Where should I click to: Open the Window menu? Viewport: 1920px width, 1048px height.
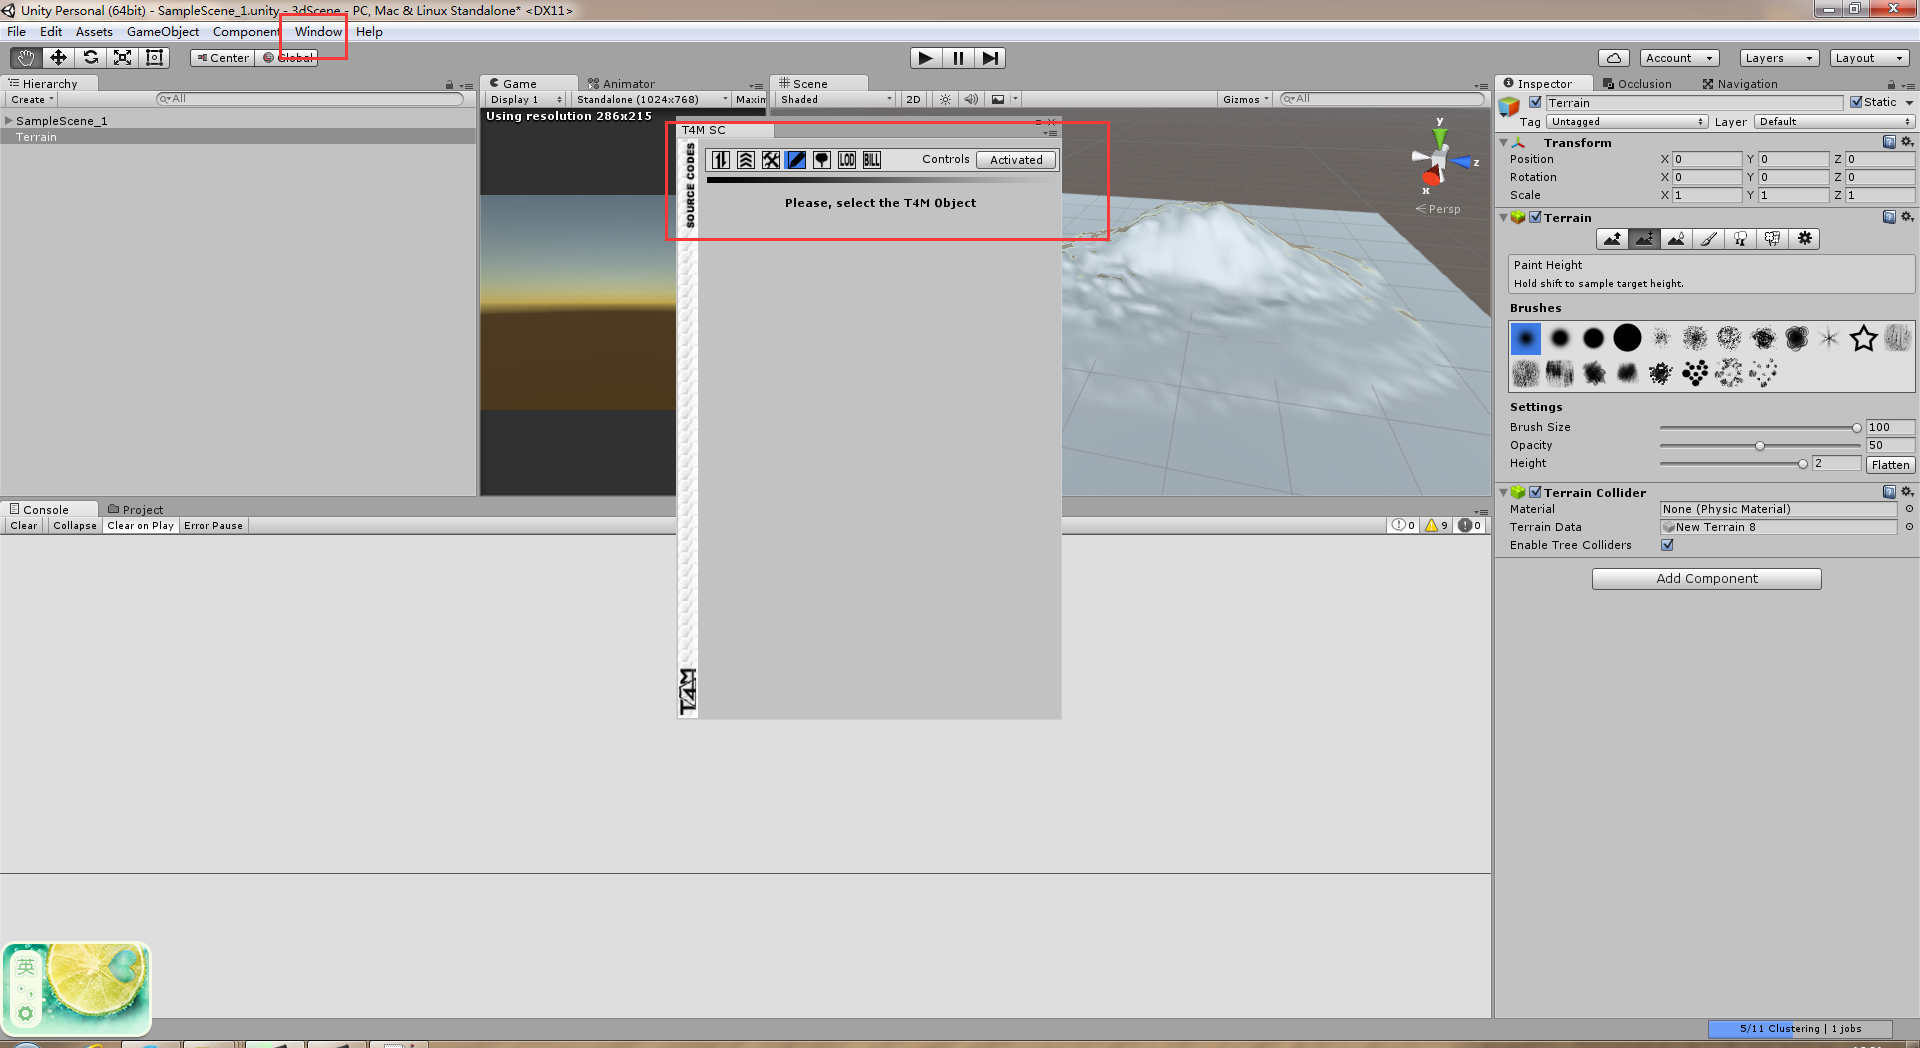point(318,32)
